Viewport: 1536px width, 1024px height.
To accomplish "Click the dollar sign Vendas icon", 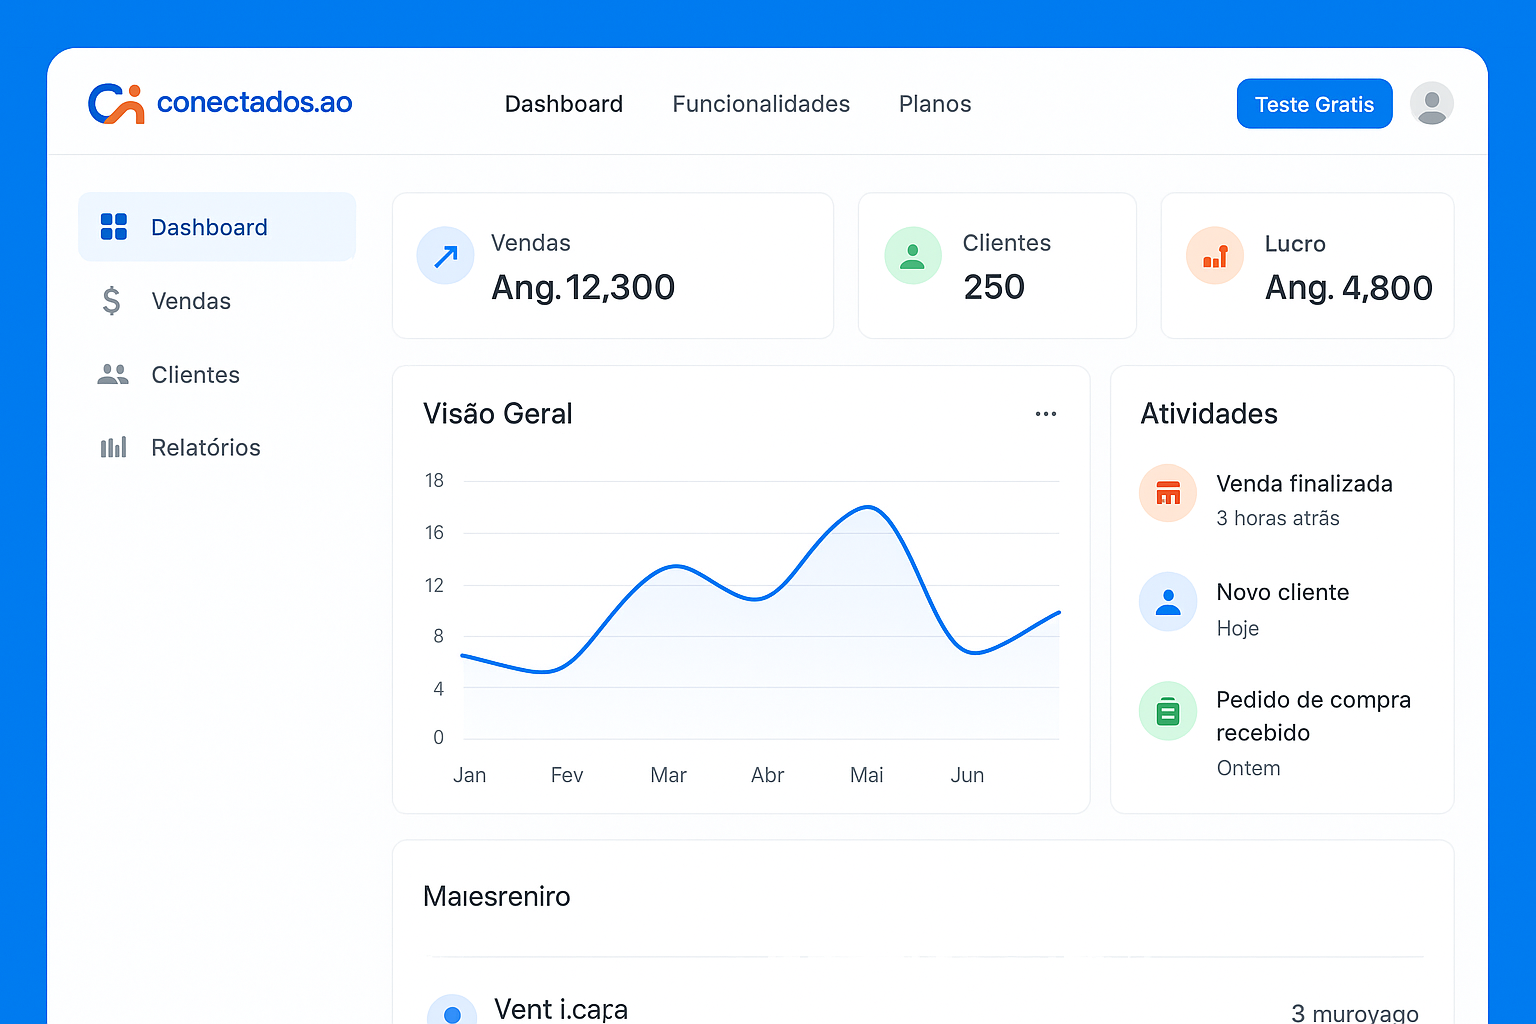I will [112, 301].
